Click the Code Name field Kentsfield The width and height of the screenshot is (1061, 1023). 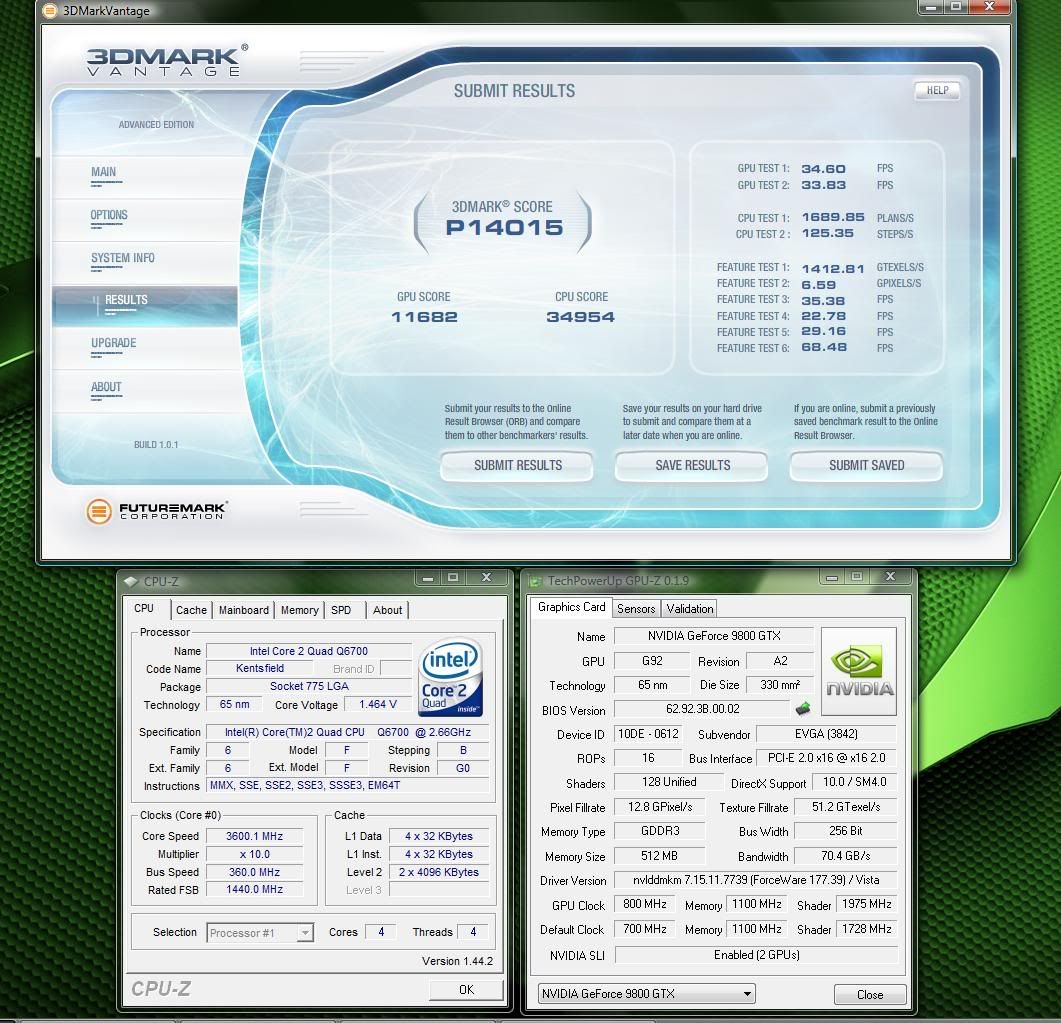260,668
